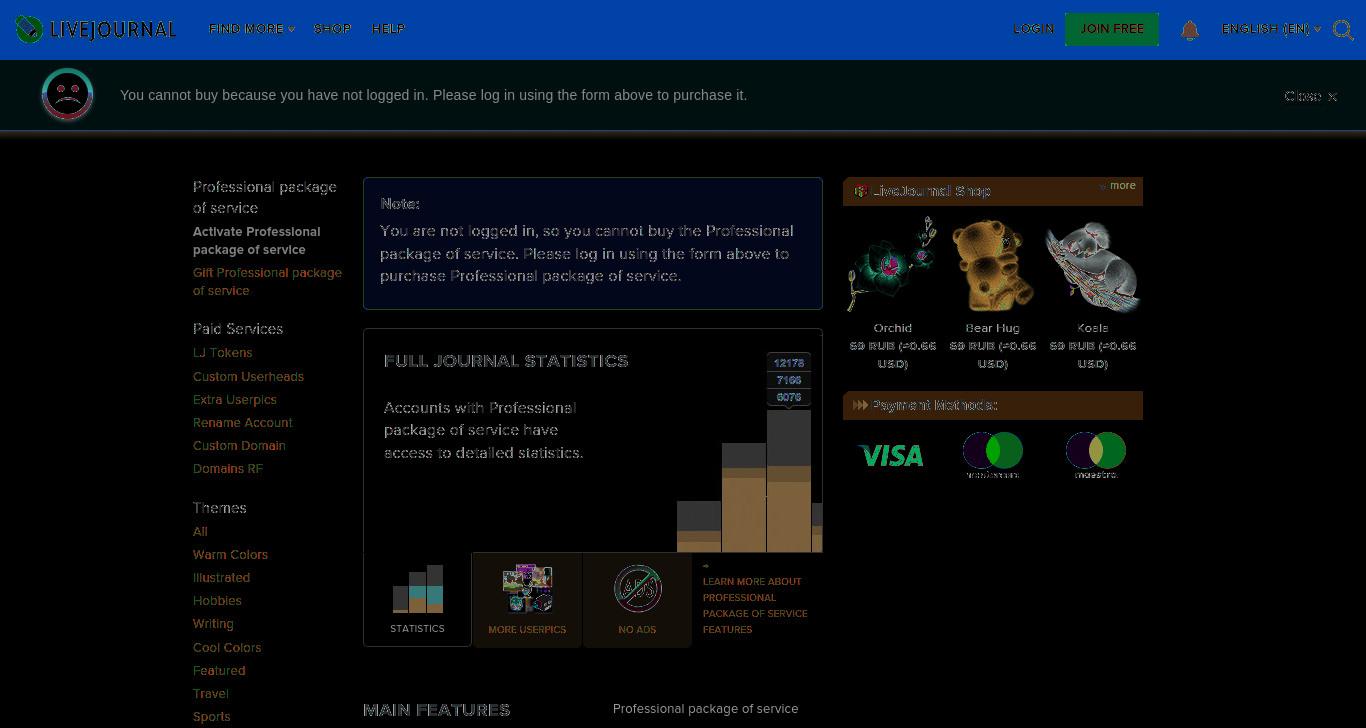Switch to the No Ads feature tab
The image size is (1366, 728).
tap(637, 599)
